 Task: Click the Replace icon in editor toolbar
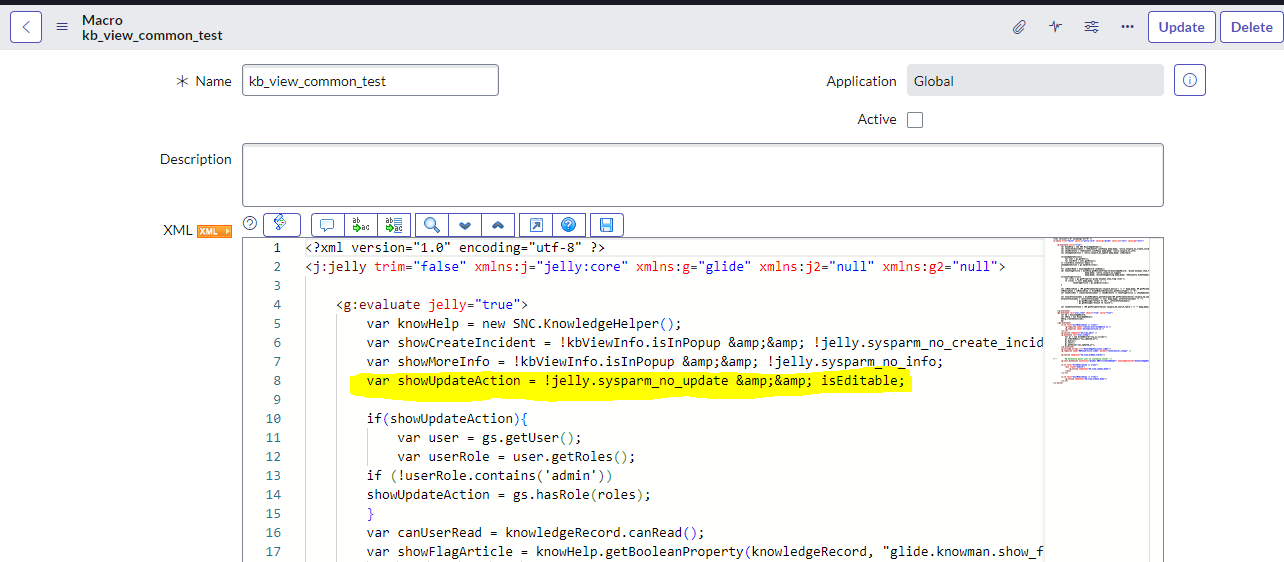(x=361, y=224)
